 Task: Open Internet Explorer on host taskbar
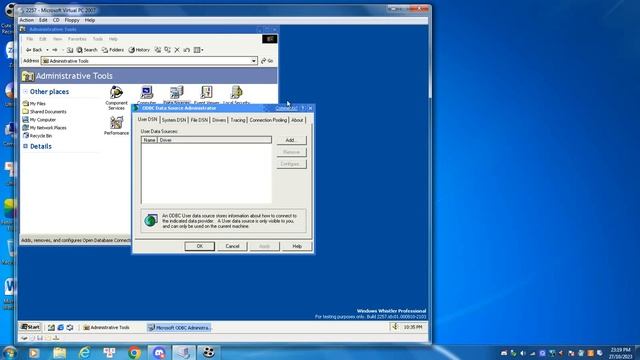pyautogui.click(x=84, y=353)
